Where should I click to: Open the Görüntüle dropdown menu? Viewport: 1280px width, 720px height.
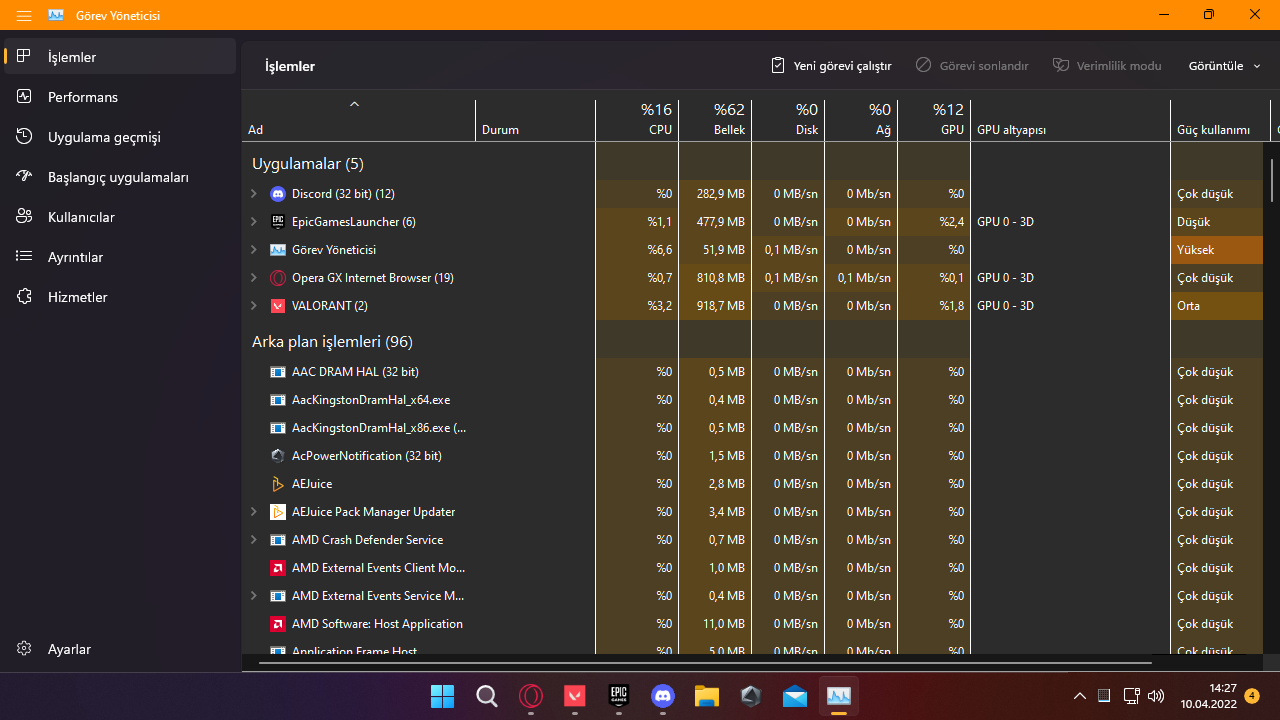1225,66
